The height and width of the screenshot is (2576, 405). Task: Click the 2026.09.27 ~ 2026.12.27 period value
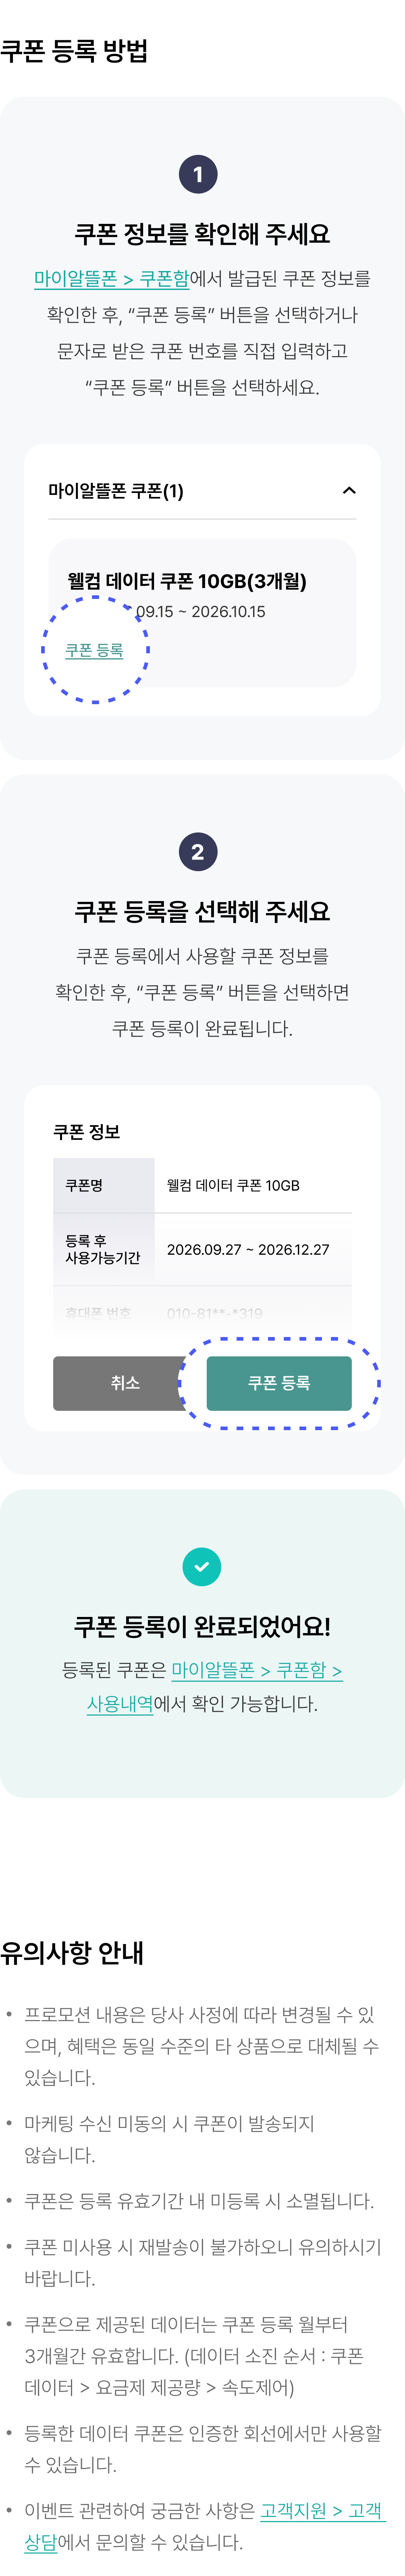click(x=248, y=1249)
